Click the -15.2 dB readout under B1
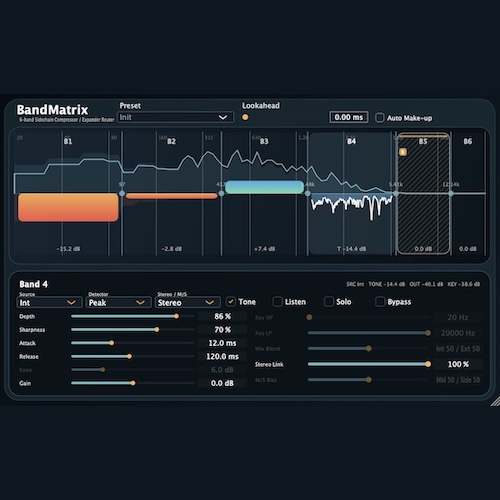This screenshot has height=500, width=500. (x=68, y=249)
